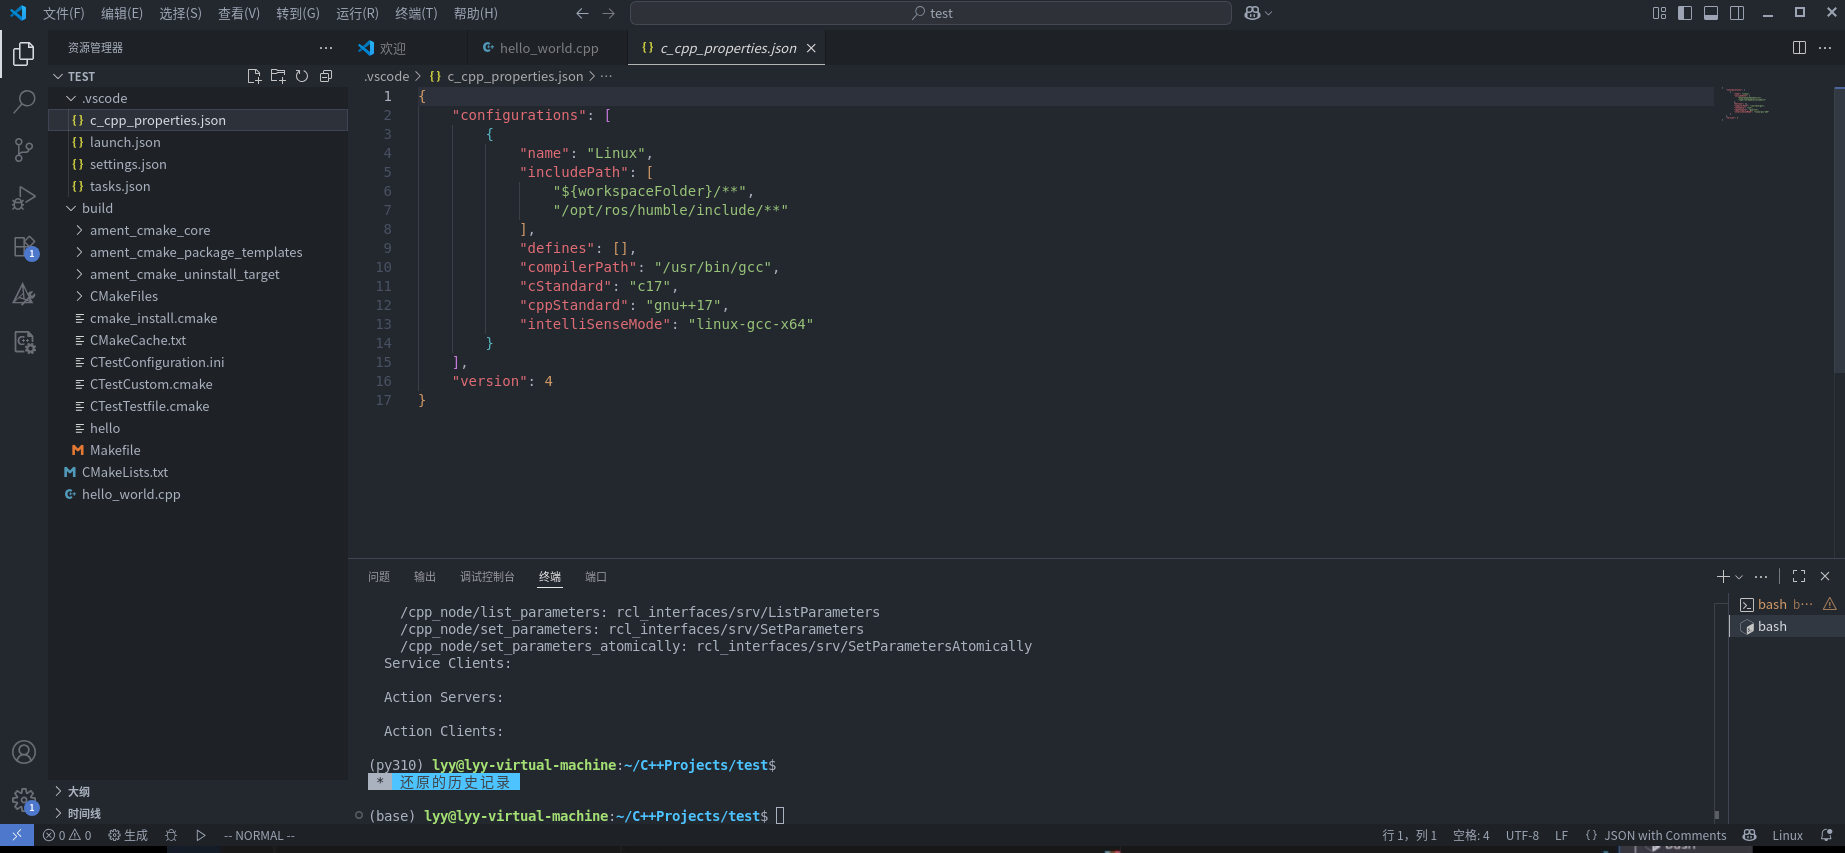Image resolution: width=1845 pixels, height=853 pixels.
Task: Open the 编辑(E) menu
Action: (122, 13)
